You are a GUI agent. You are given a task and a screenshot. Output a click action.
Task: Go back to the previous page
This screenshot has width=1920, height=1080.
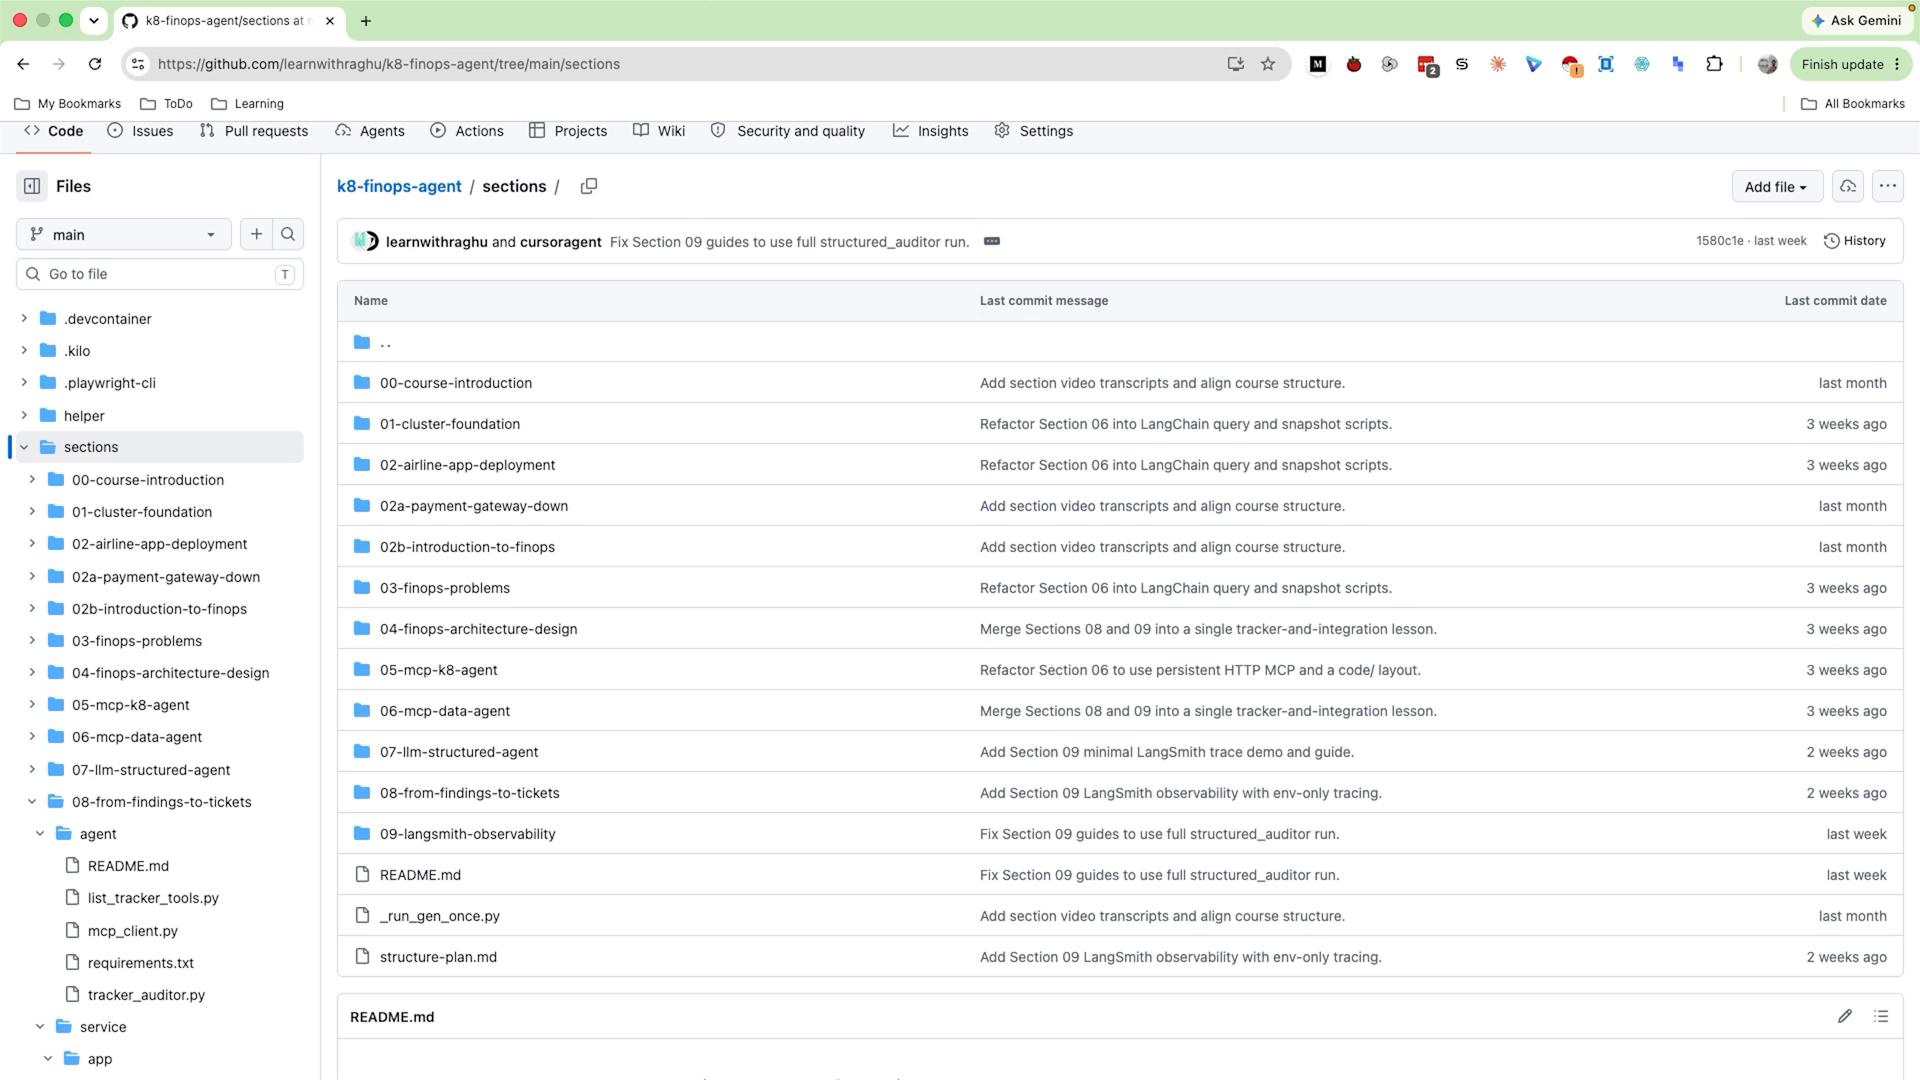point(23,64)
